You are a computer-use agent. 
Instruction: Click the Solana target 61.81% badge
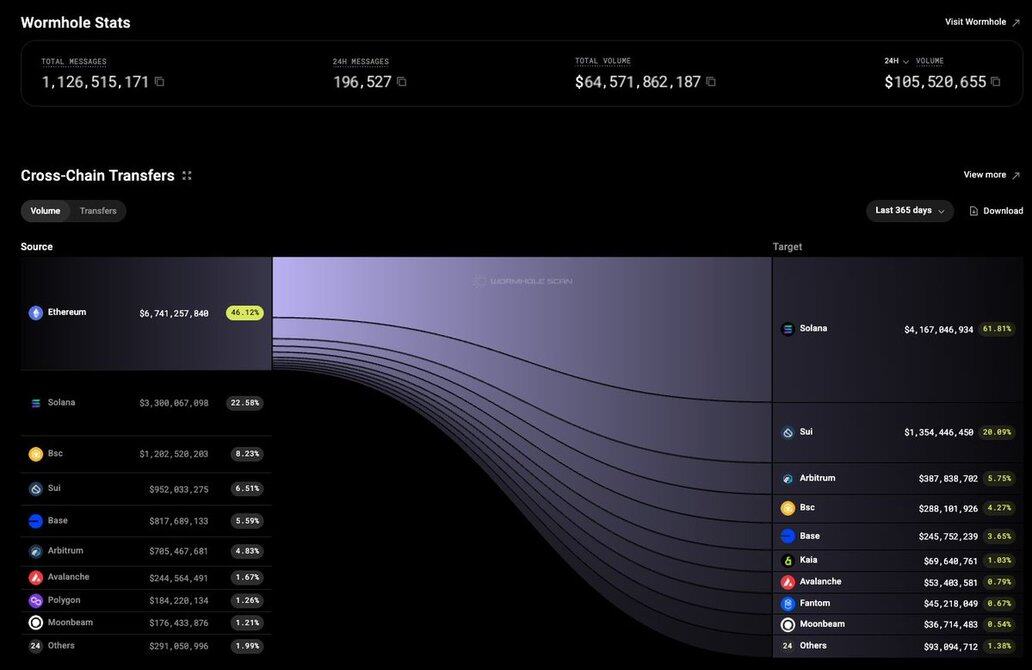click(x=997, y=329)
